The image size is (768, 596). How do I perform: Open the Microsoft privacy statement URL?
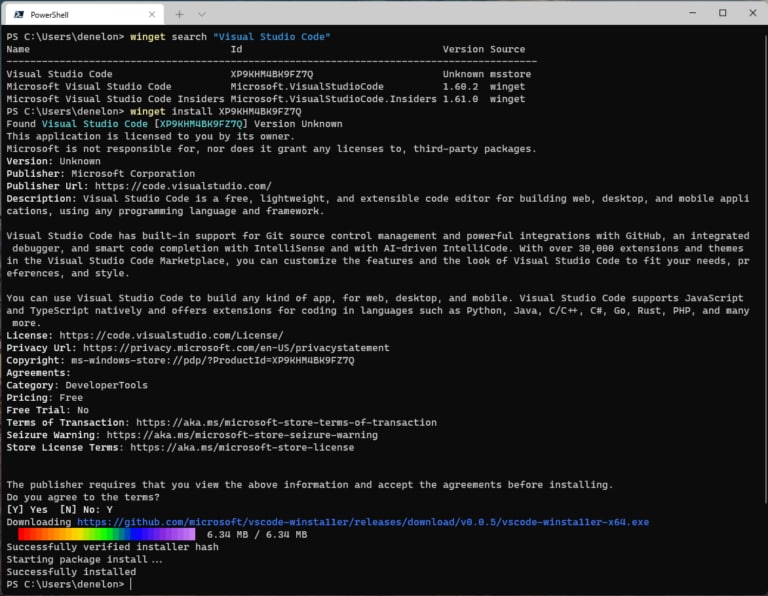pyautogui.click(x=236, y=348)
